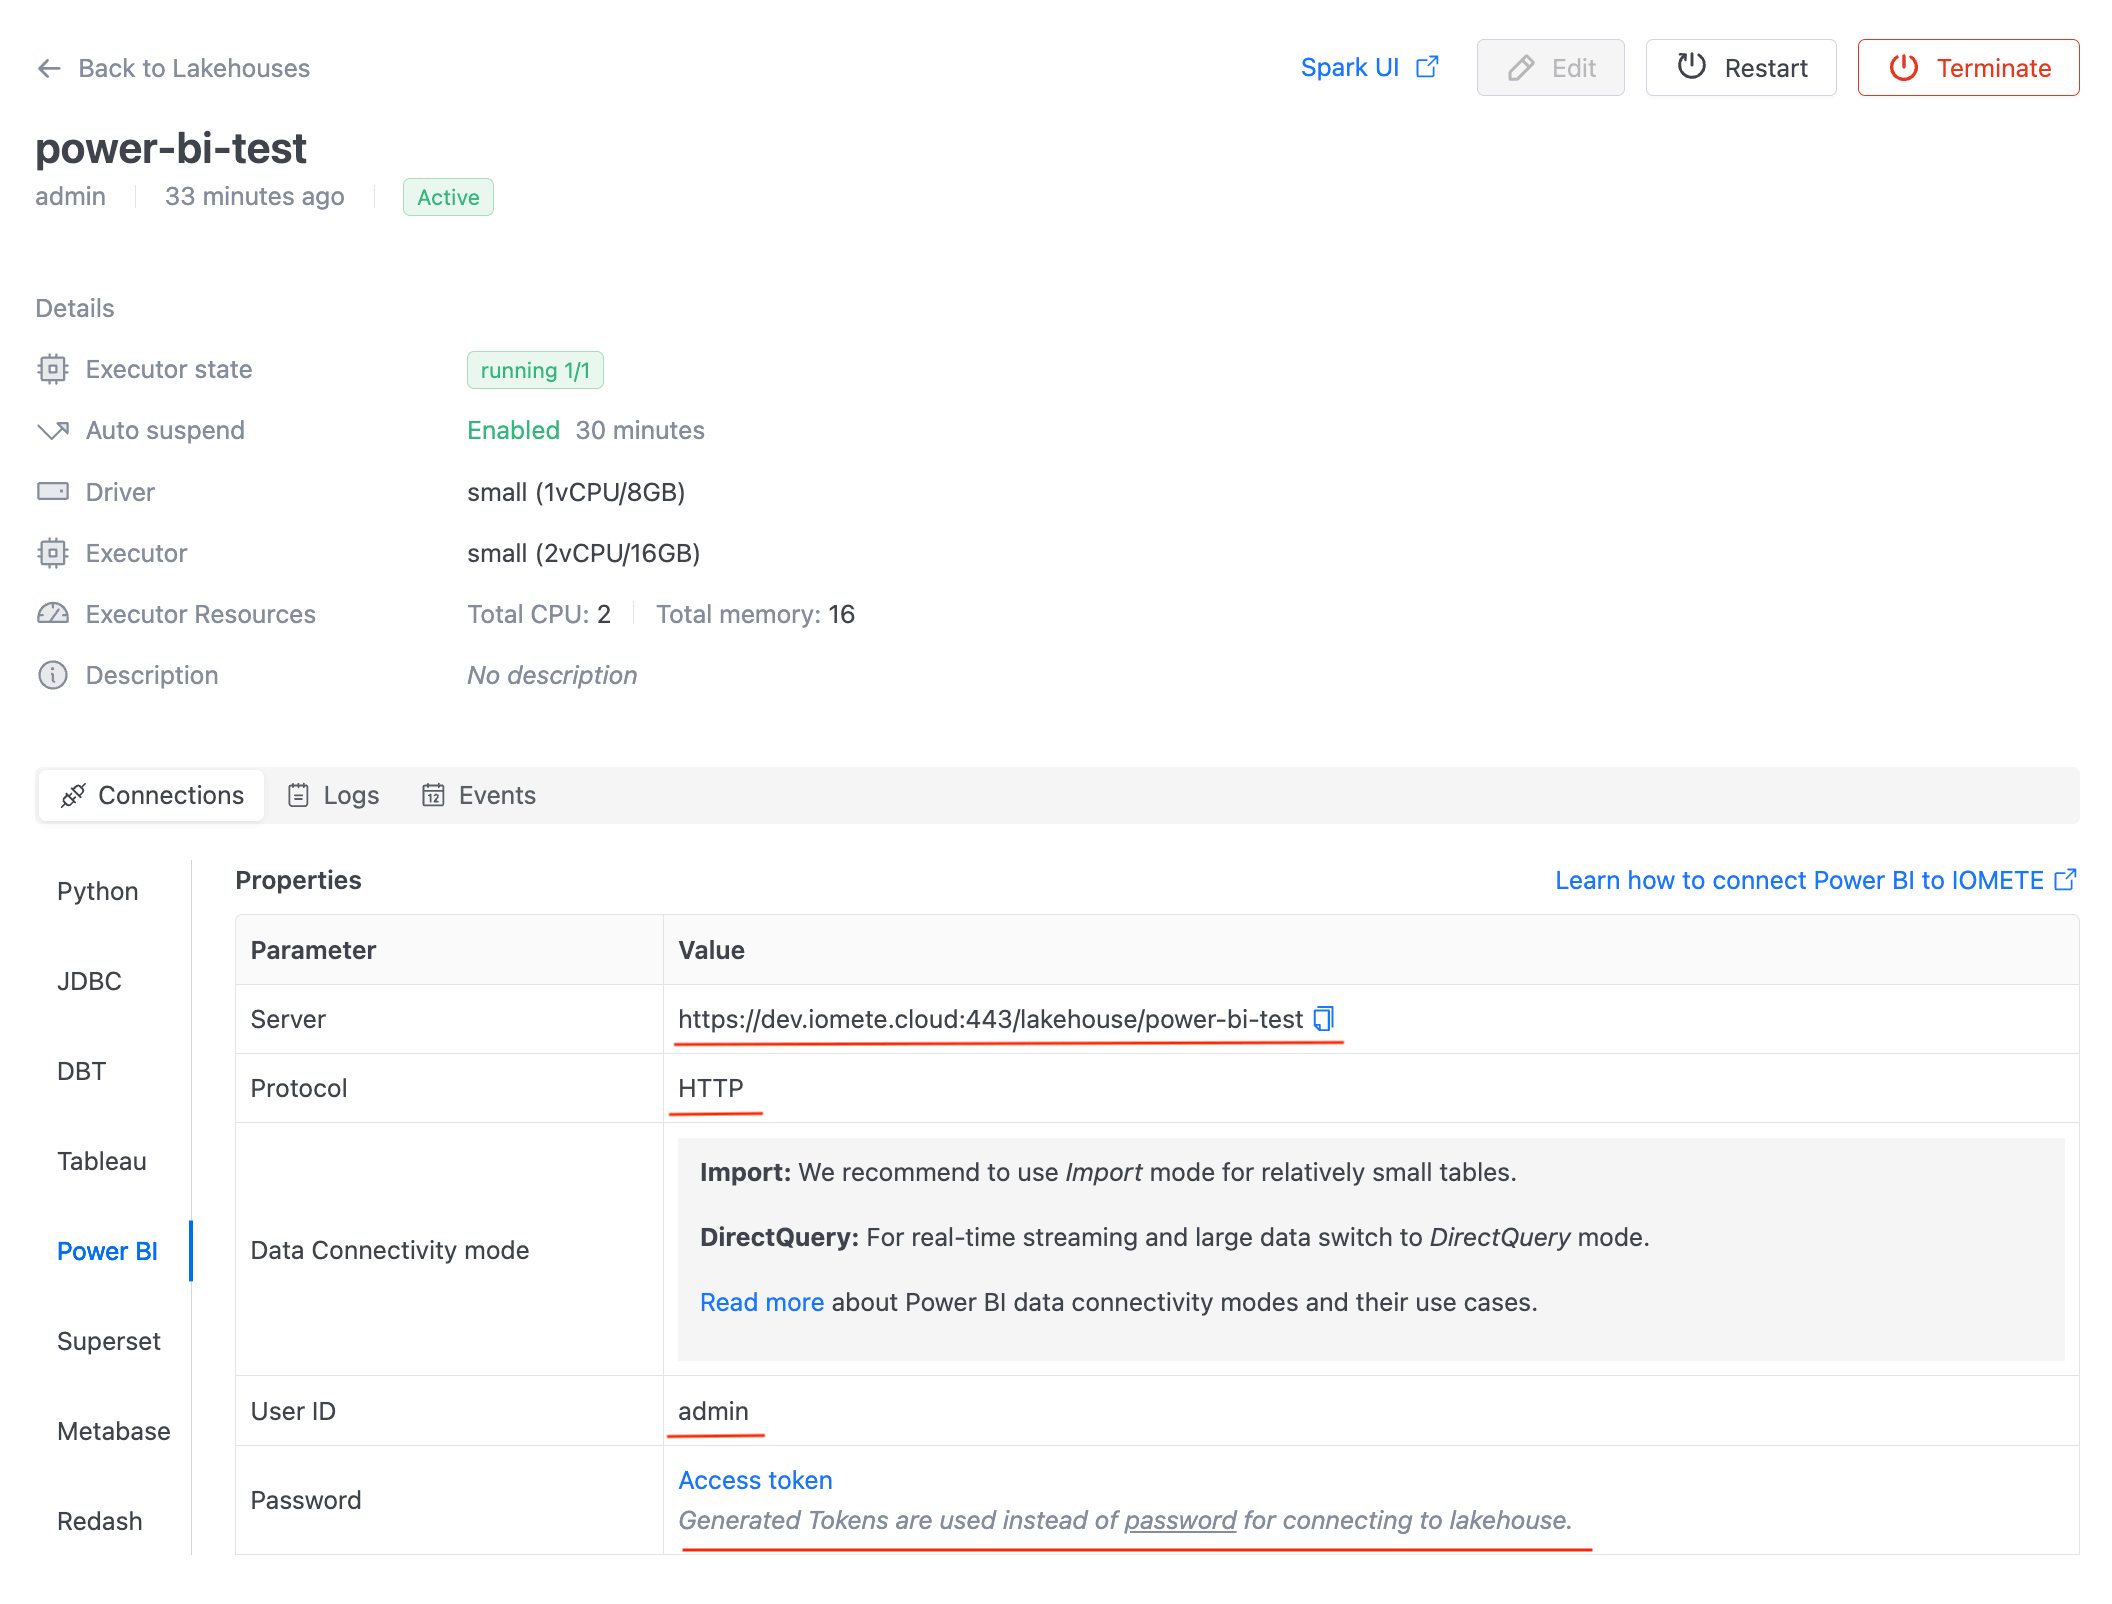
Task: Click the underlined password word in note
Action: click(x=1180, y=1520)
